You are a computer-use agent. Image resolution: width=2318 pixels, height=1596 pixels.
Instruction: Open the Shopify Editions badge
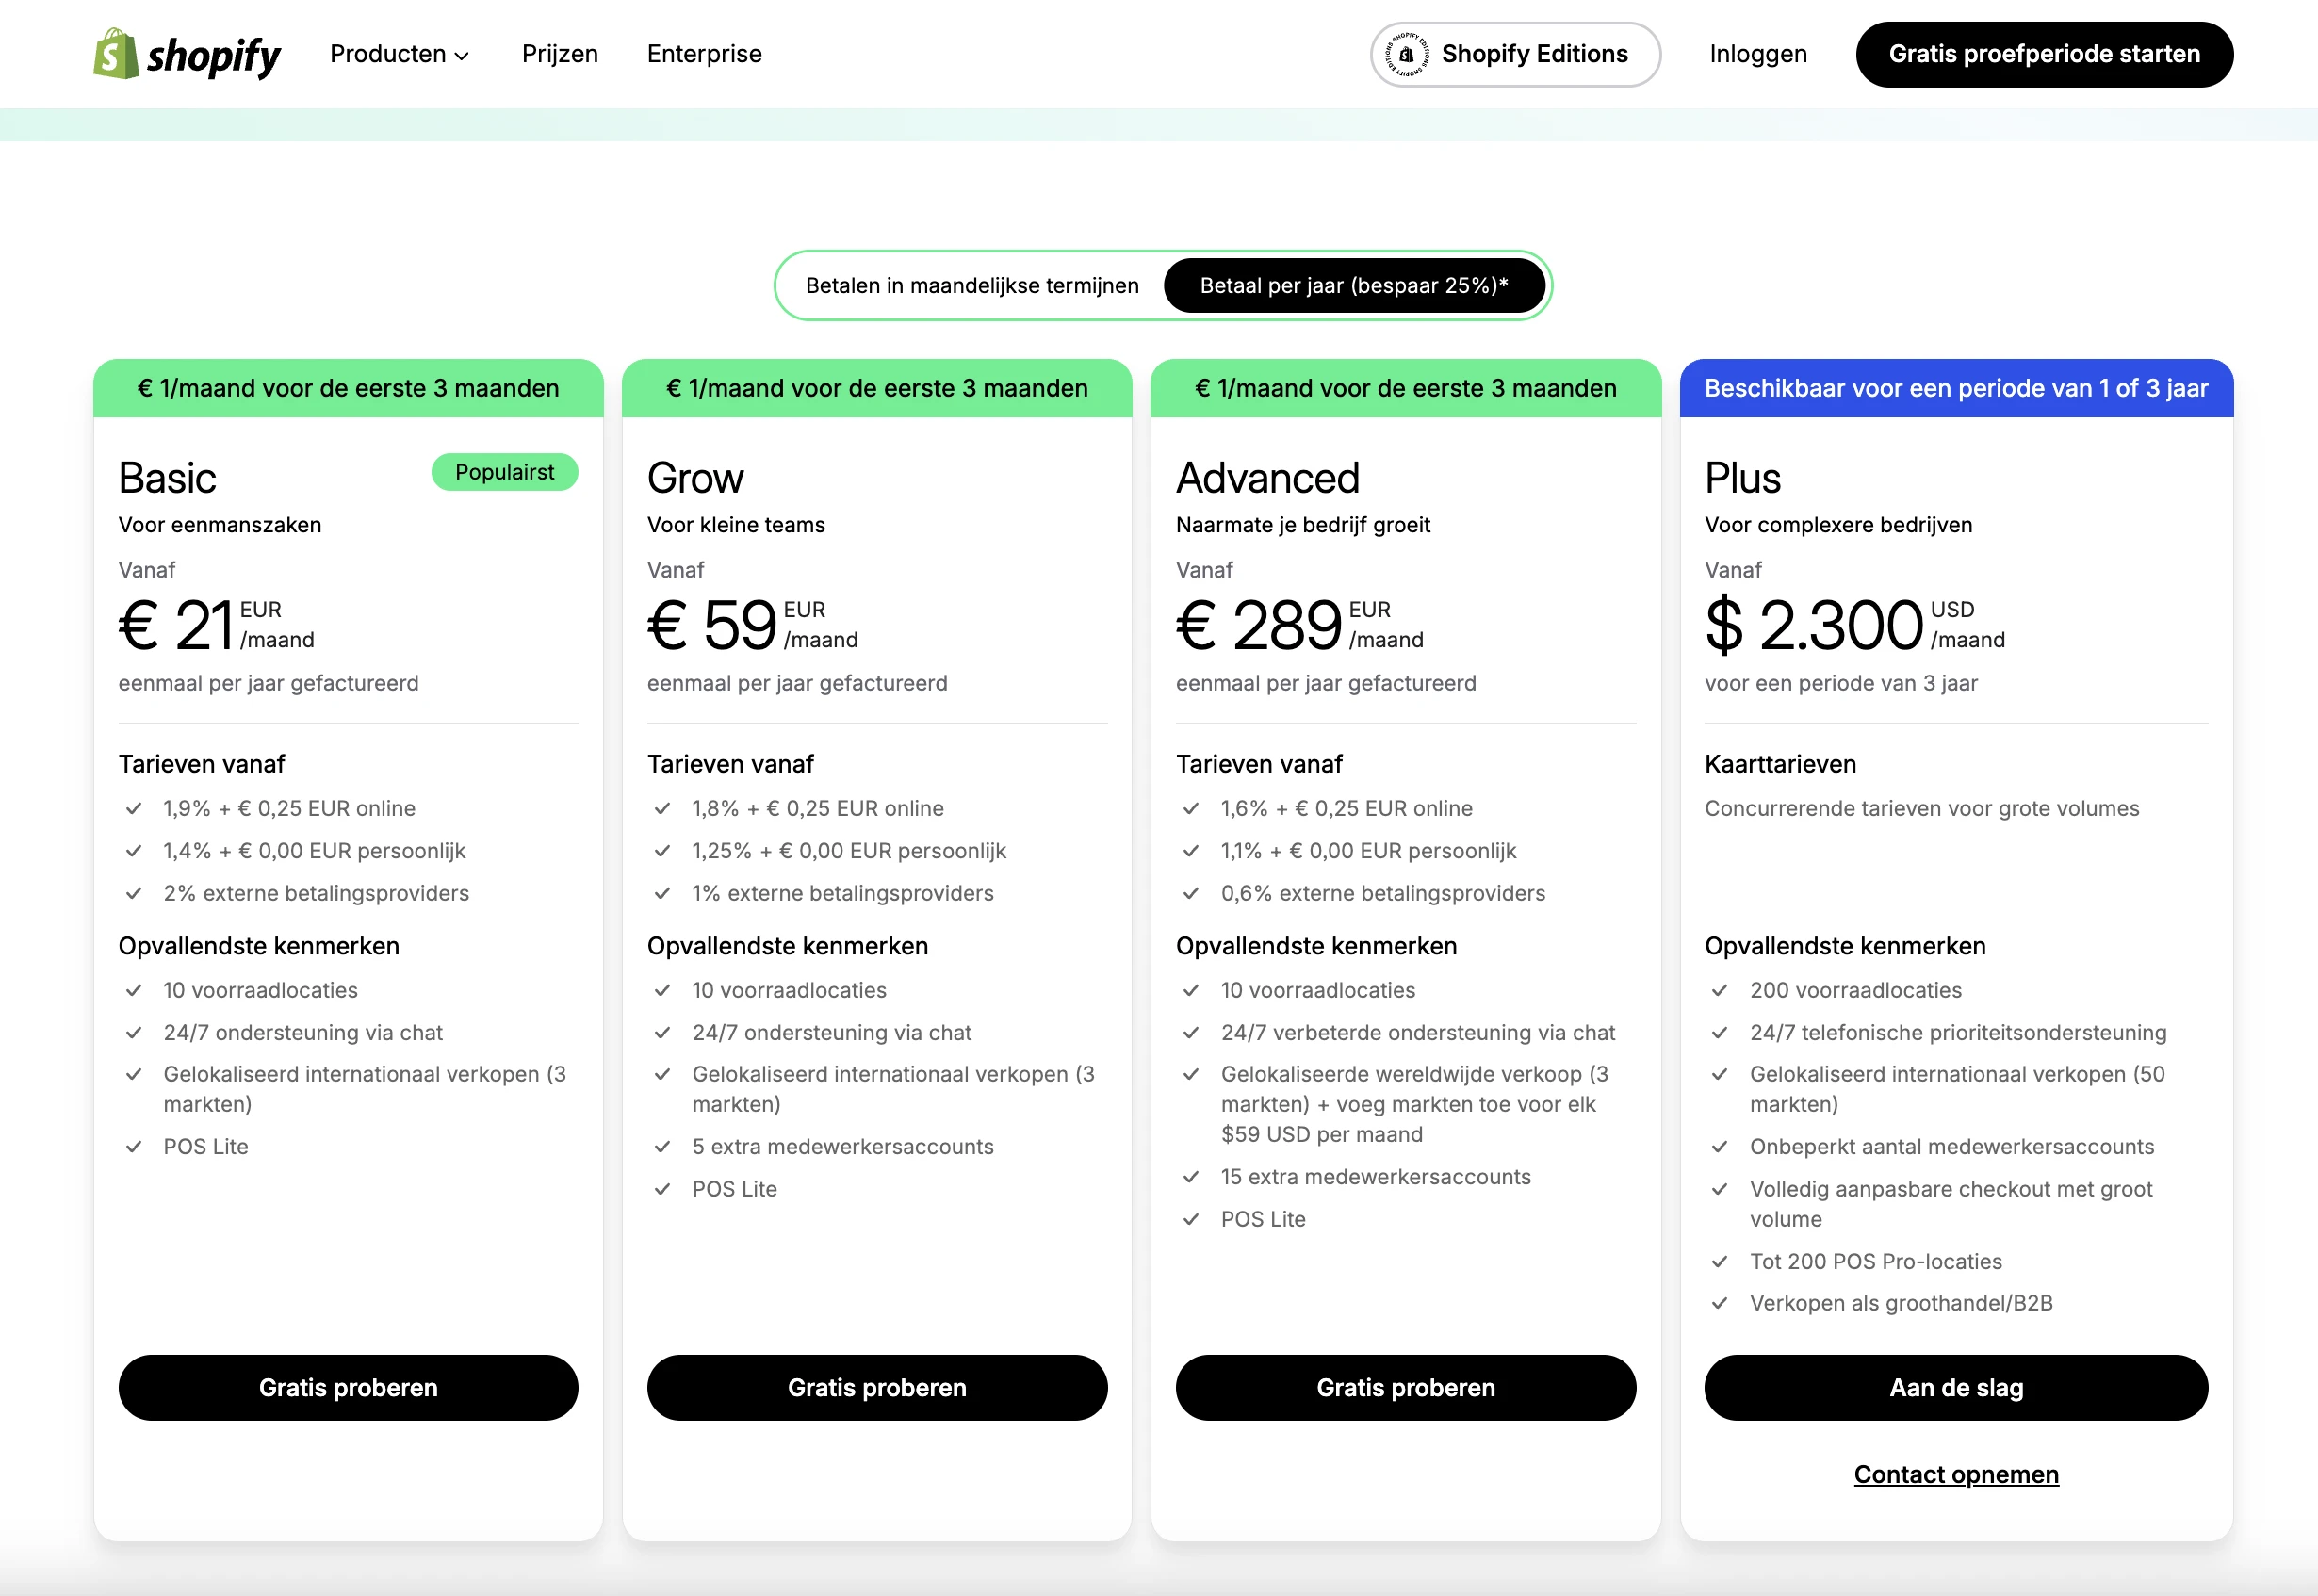coord(1513,54)
